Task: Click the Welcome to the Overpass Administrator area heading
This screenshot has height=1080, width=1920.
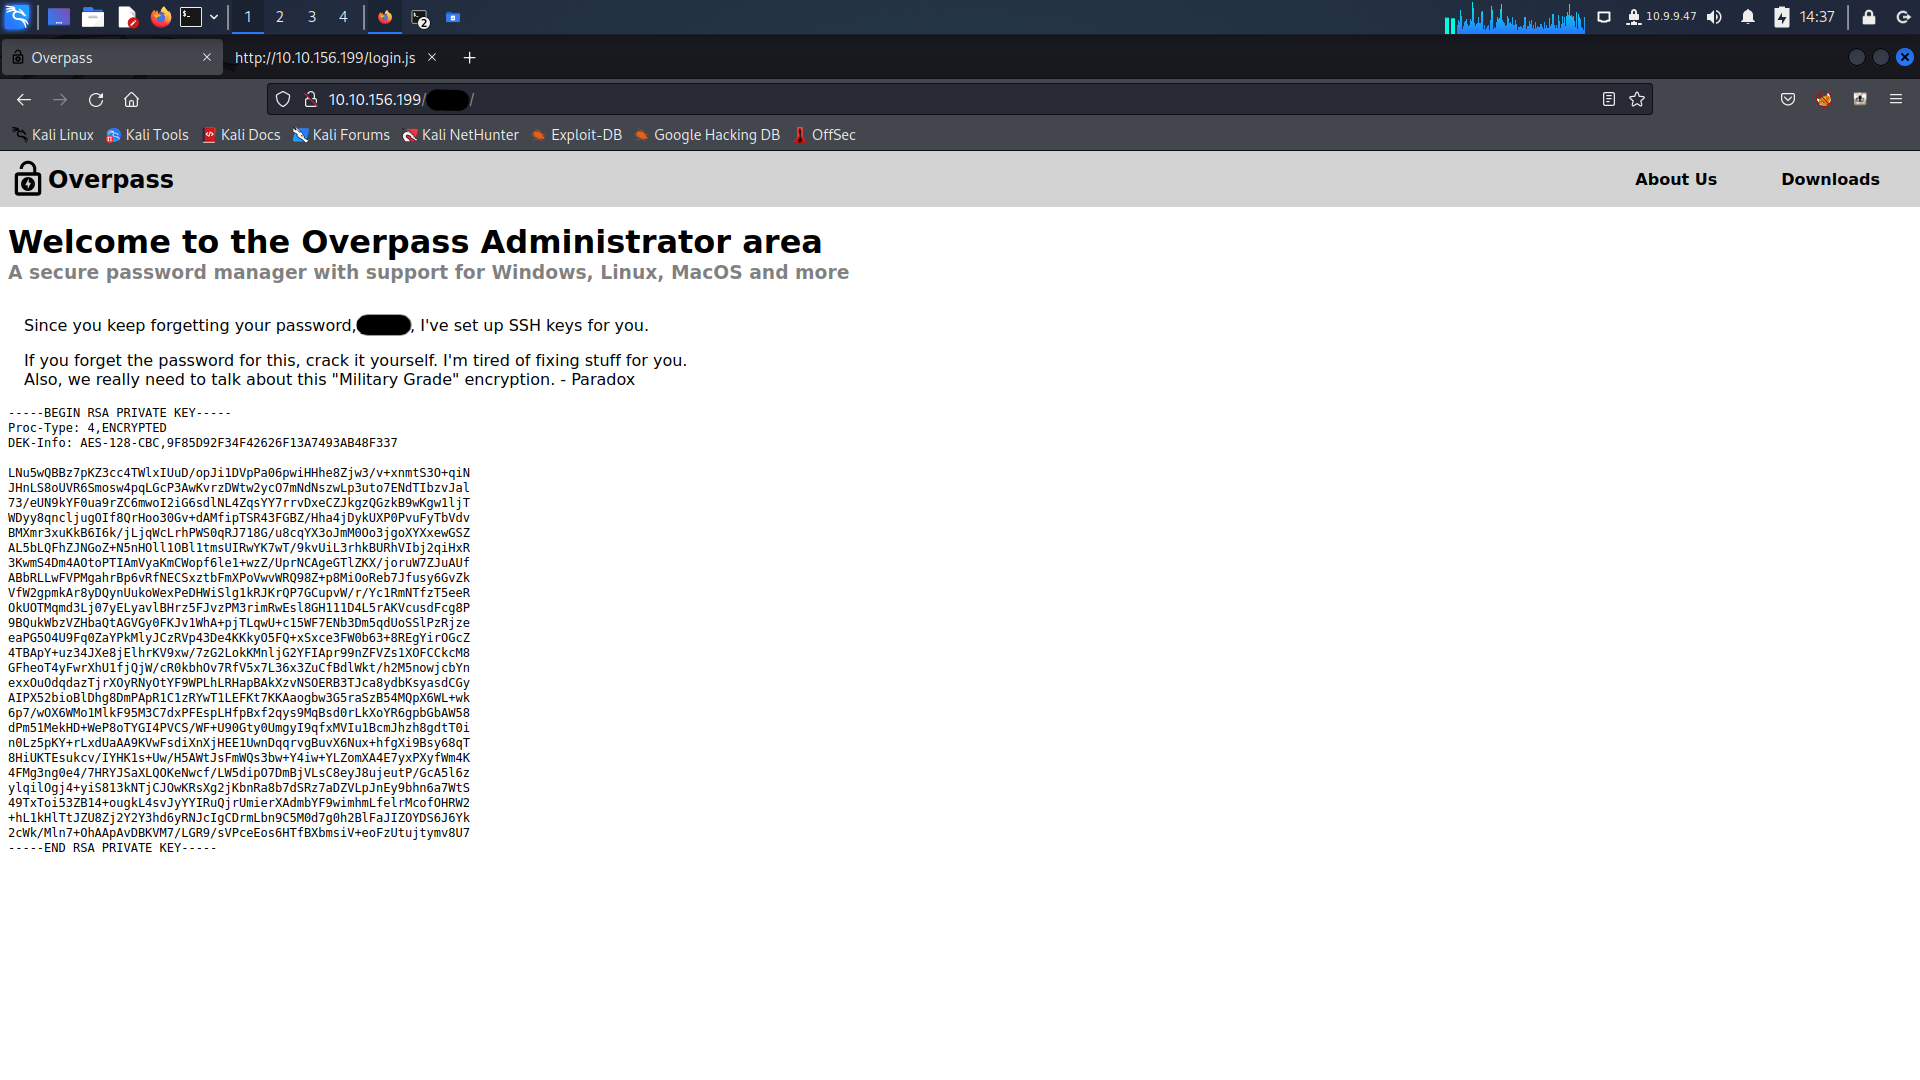Action: [415, 242]
